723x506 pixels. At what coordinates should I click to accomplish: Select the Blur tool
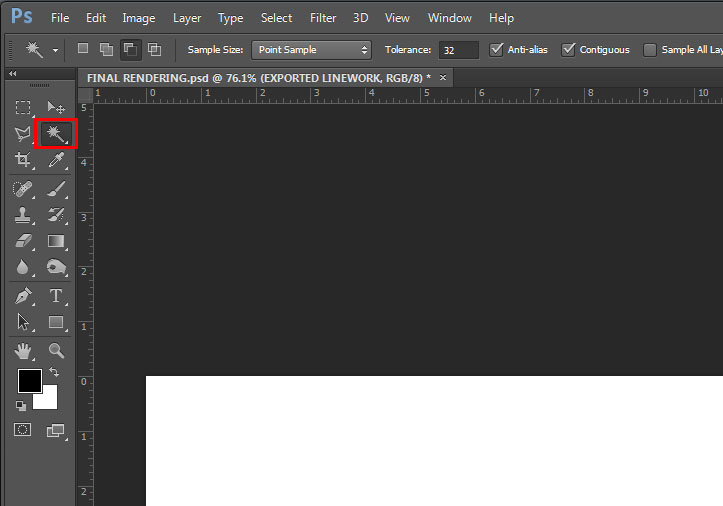[x=23, y=267]
